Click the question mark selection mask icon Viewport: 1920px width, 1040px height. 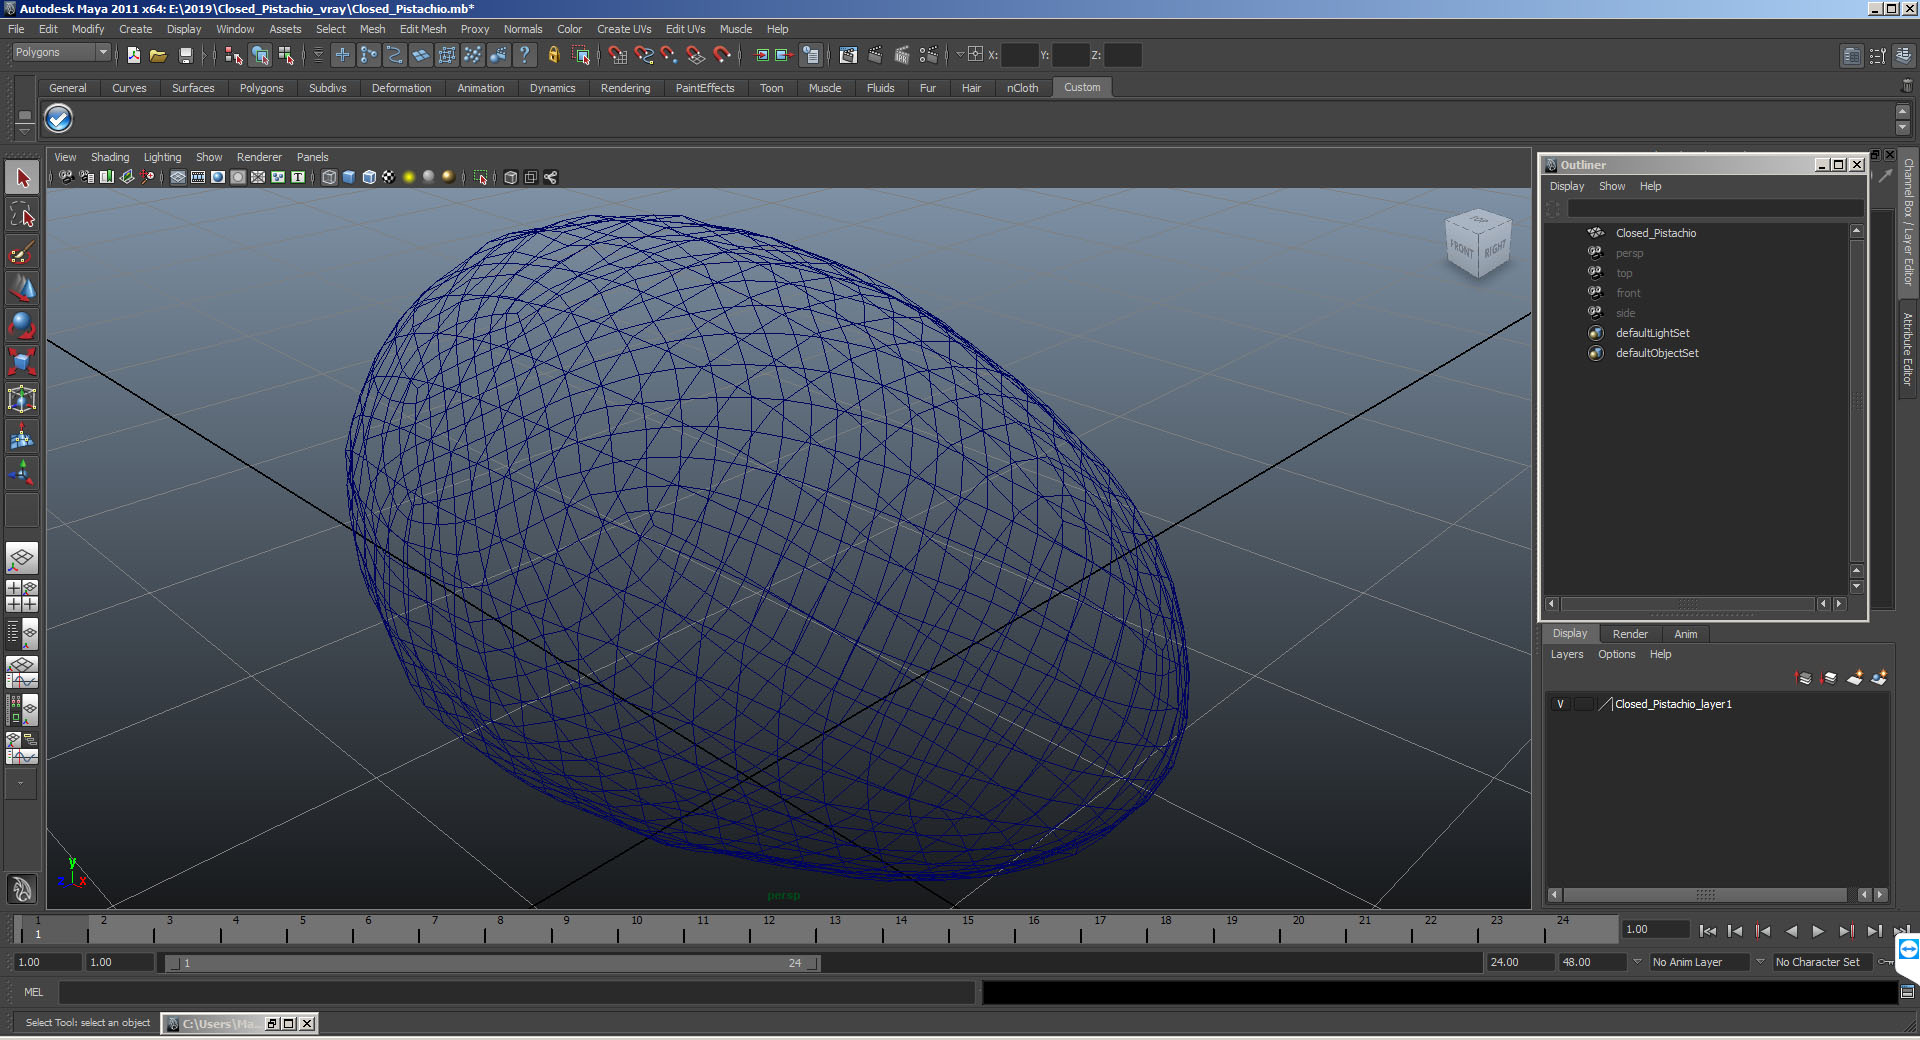524,55
